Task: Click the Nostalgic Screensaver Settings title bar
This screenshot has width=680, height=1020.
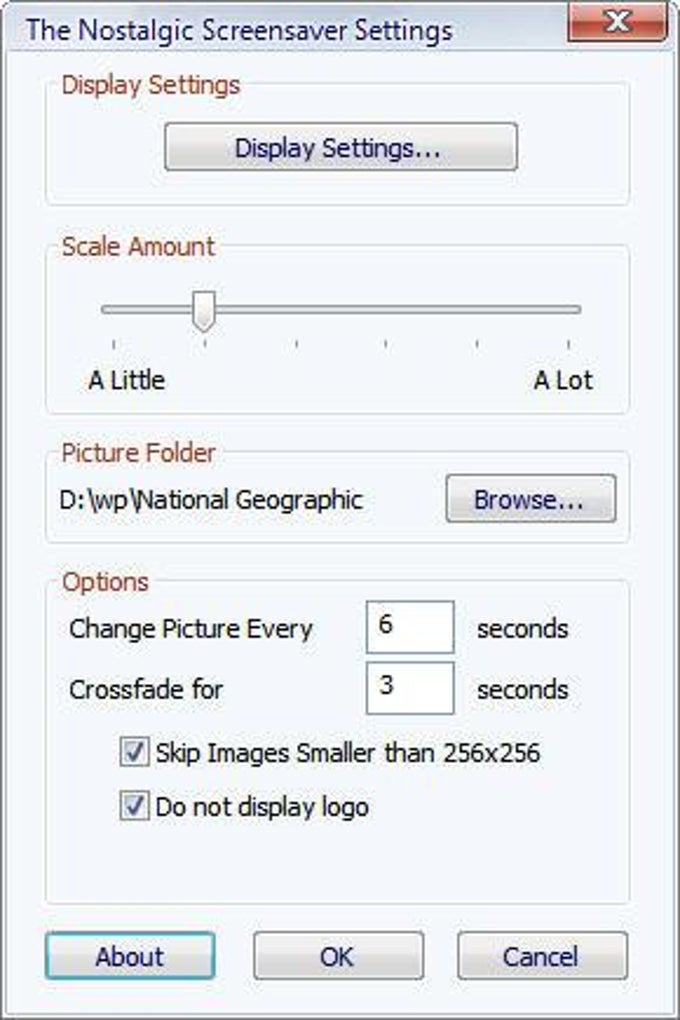Action: [240, 29]
